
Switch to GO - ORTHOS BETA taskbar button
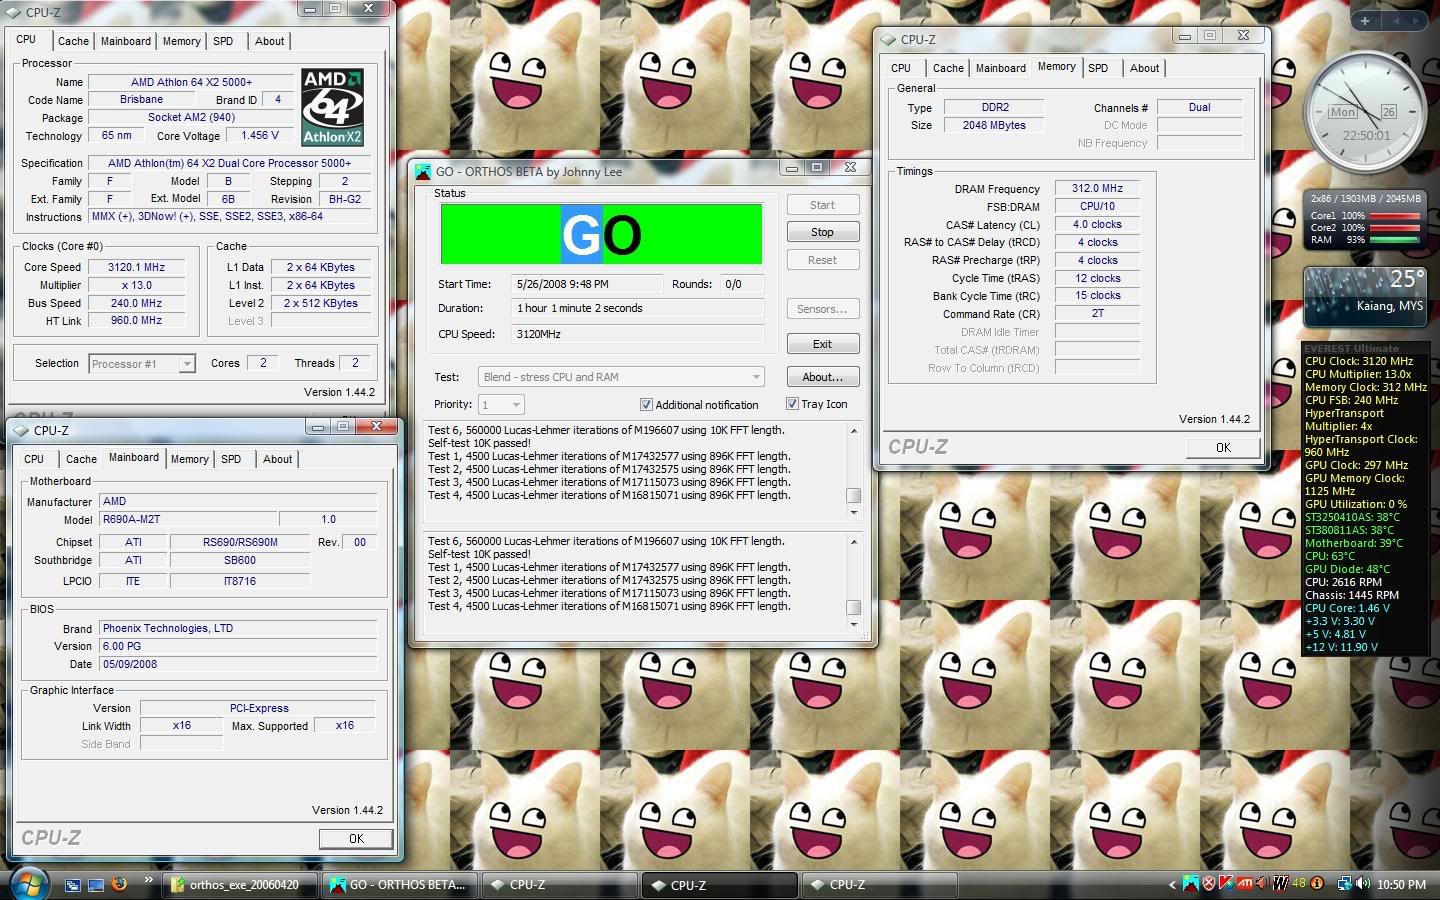400,885
